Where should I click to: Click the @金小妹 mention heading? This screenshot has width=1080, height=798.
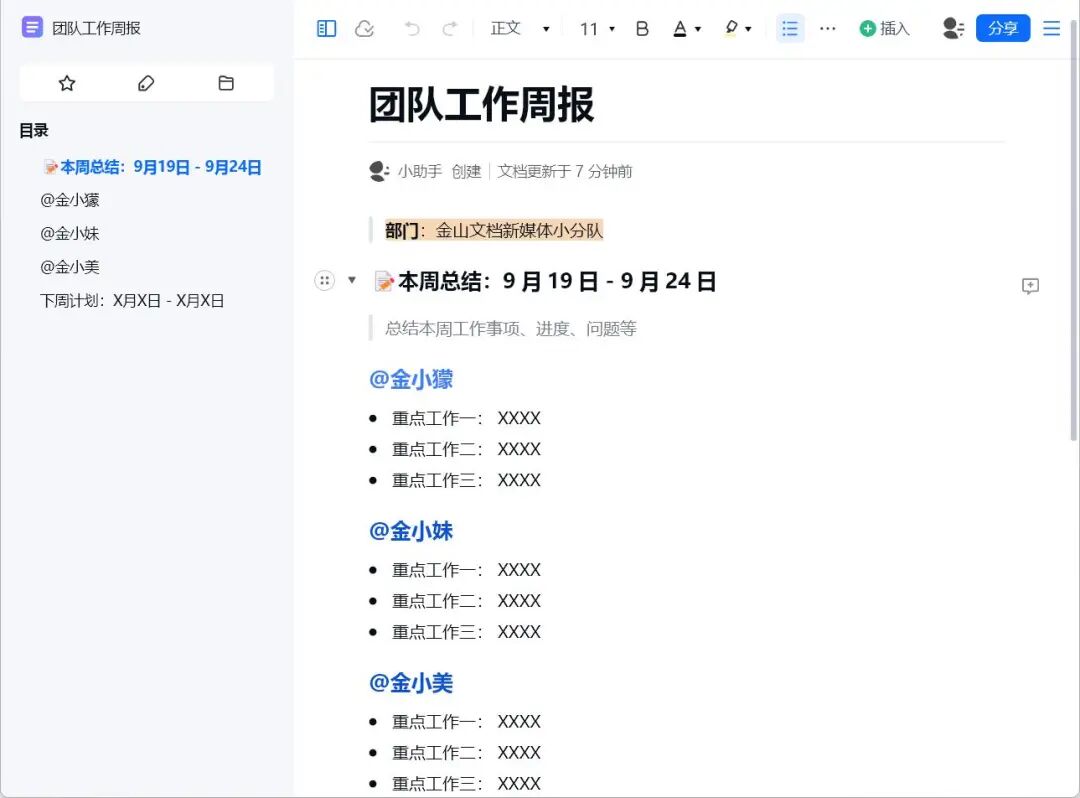click(411, 531)
